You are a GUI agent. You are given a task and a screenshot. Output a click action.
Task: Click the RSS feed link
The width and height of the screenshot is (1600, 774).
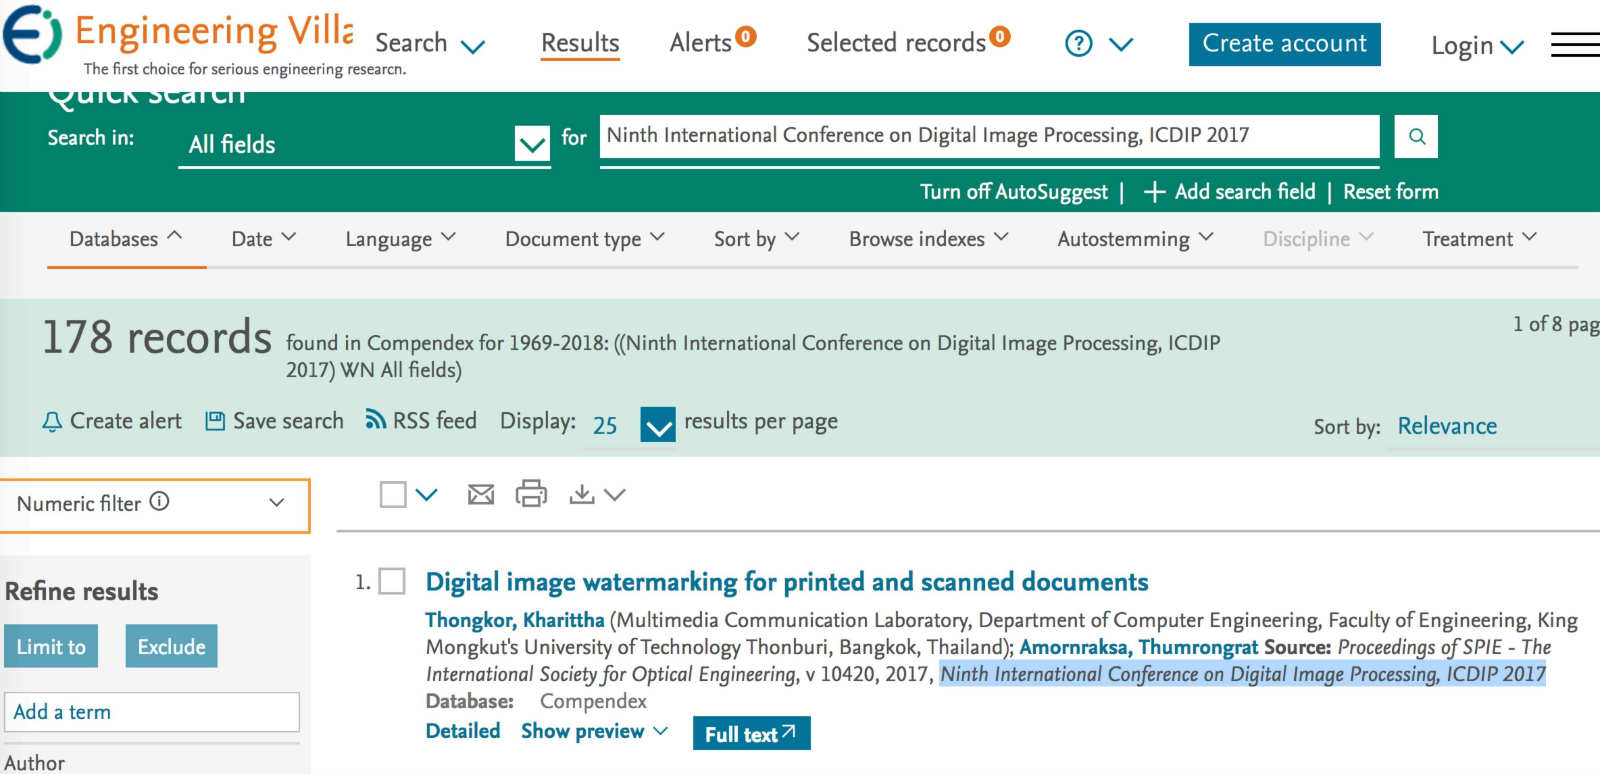[x=421, y=420]
